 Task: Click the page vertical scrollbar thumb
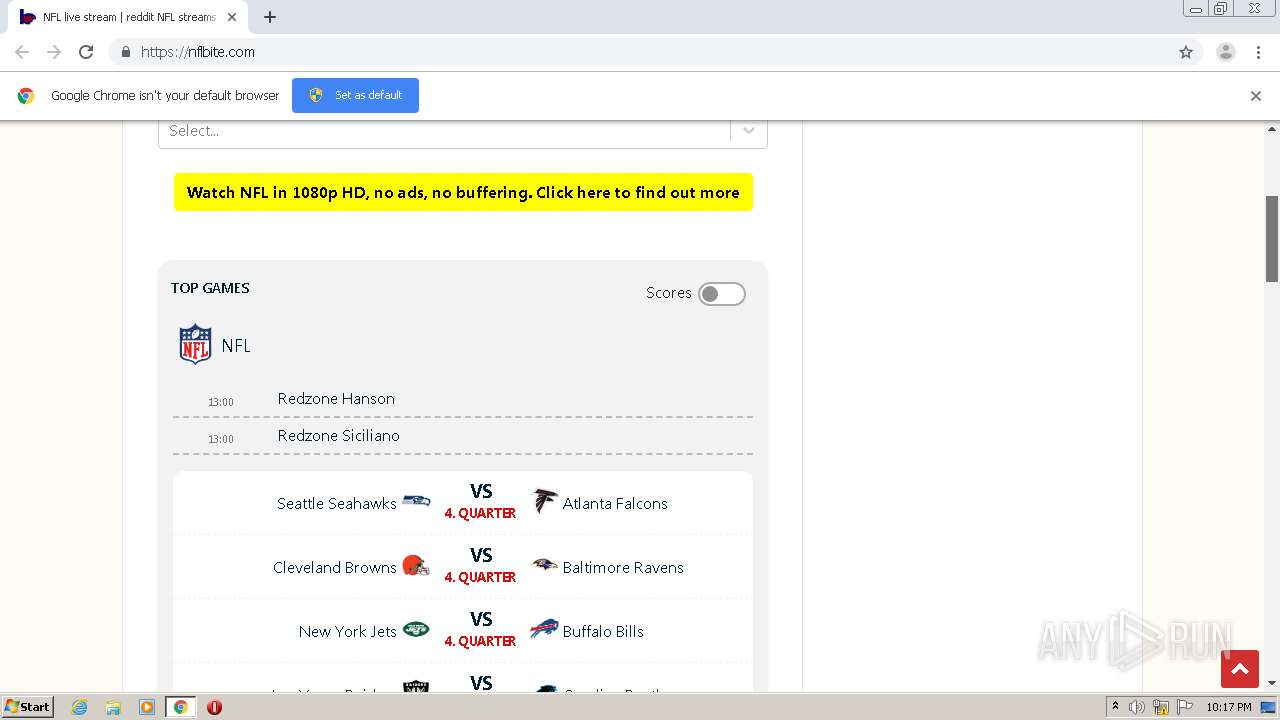pos(1272,238)
